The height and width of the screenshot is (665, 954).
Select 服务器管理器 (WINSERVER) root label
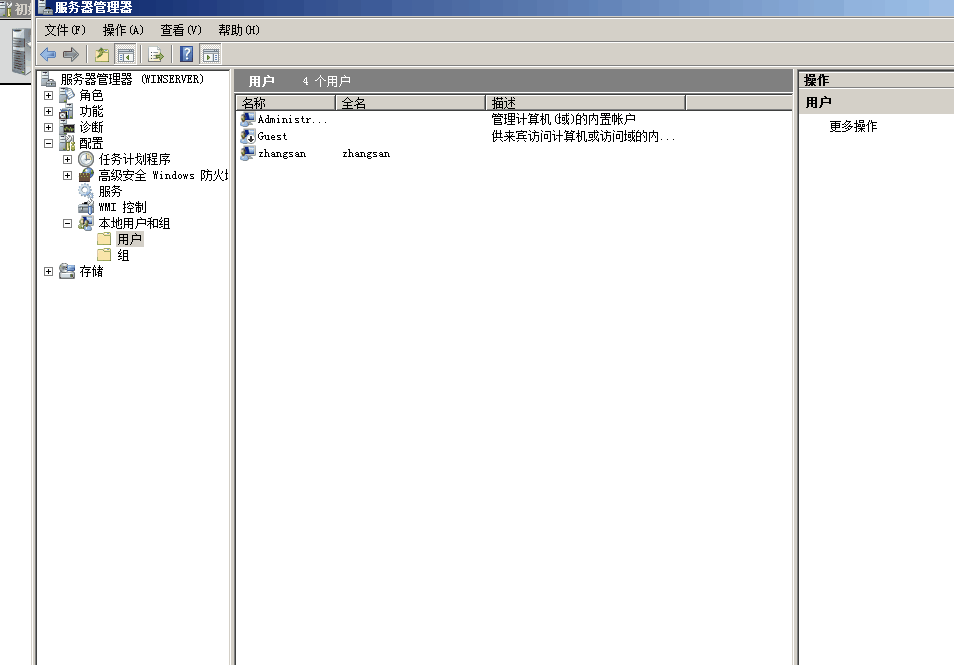point(132,79)
